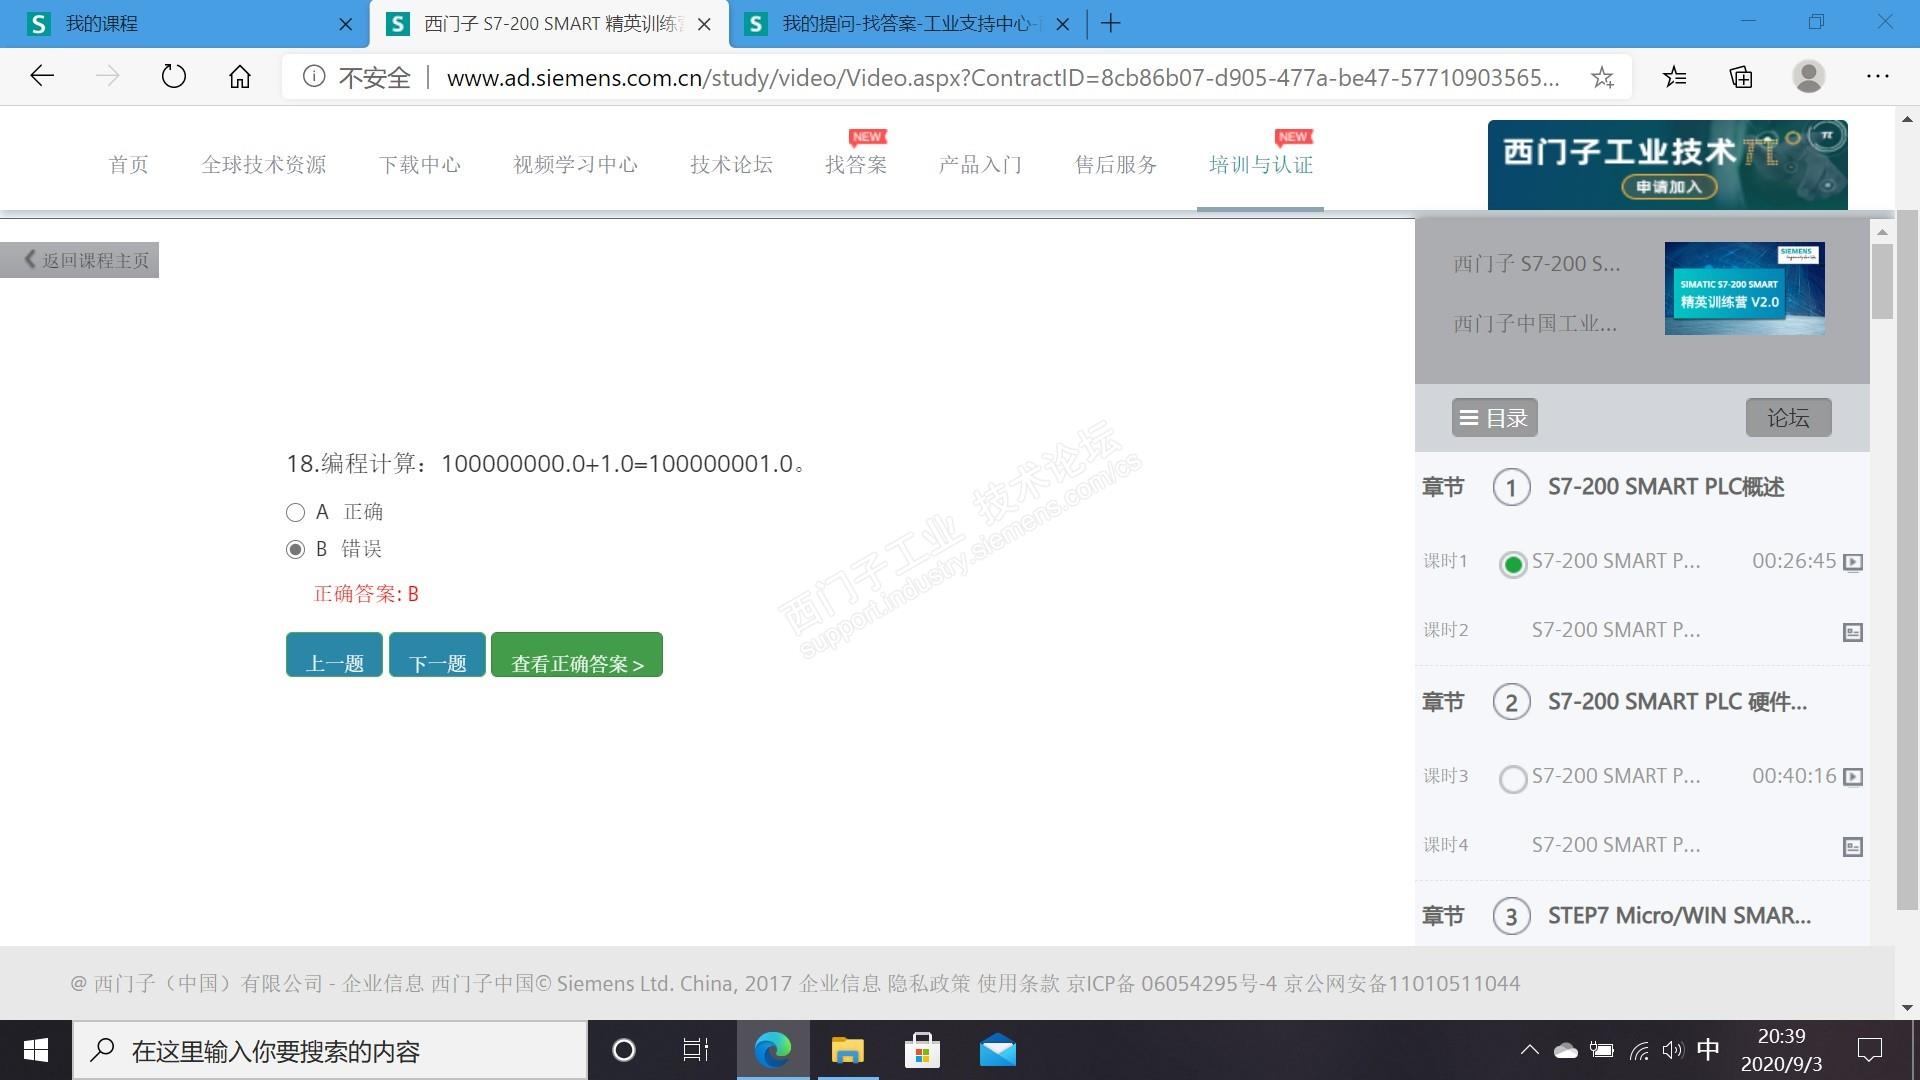Viewport: 1920px width, 1080px height.
Task: Click the browser home icon
Action: 240,77
